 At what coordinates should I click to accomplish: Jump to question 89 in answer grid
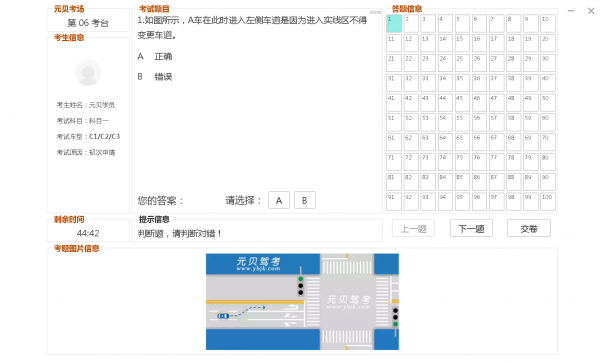click(530, 182)
